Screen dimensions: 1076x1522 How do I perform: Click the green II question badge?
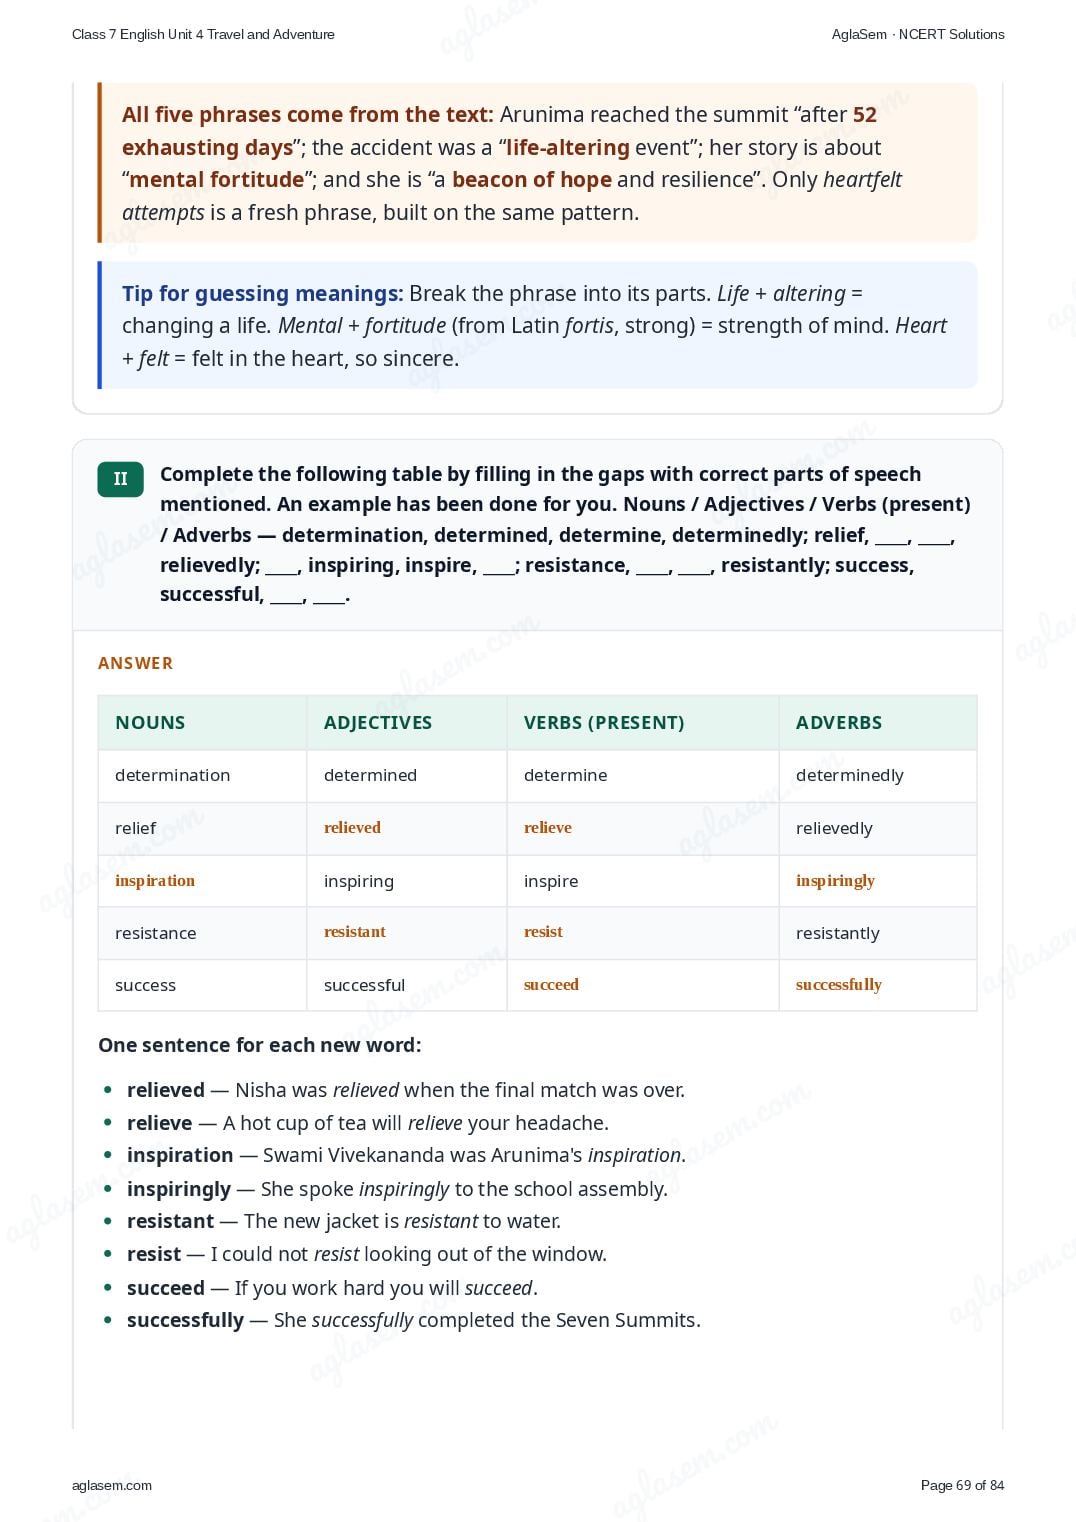pyautogui.click(x=120, y=479)
